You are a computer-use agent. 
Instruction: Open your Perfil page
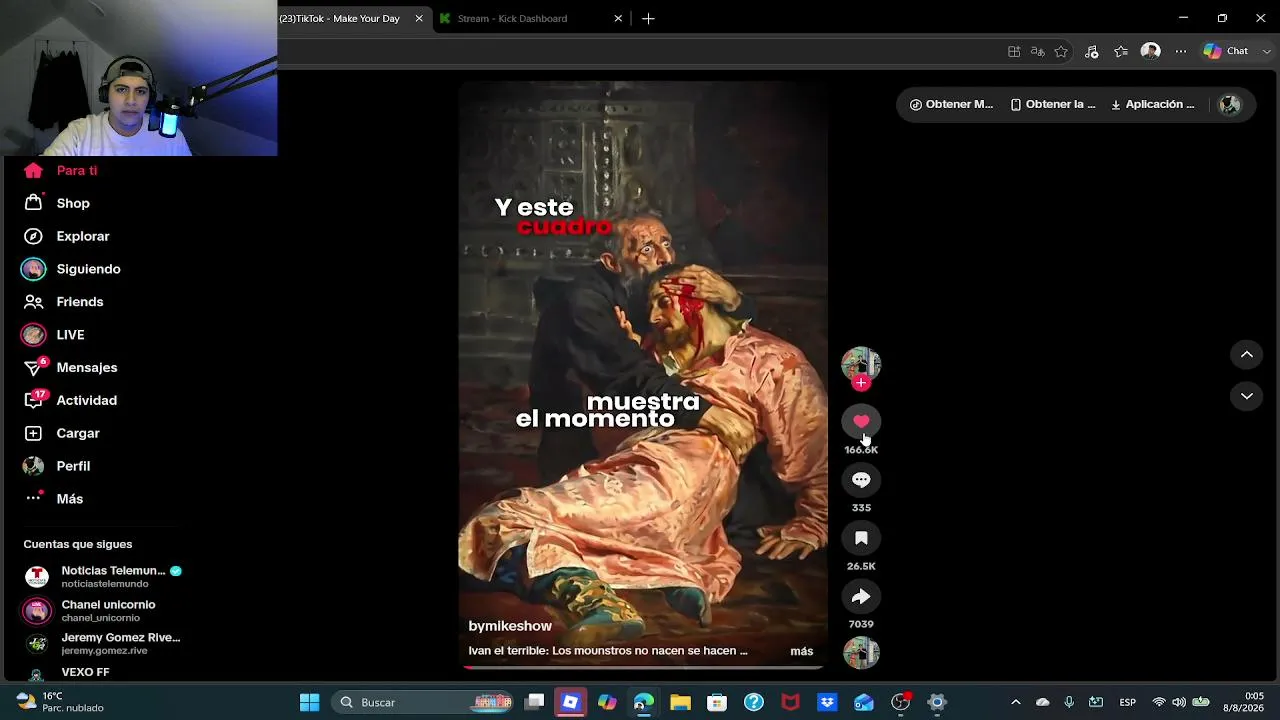[57, 466]
